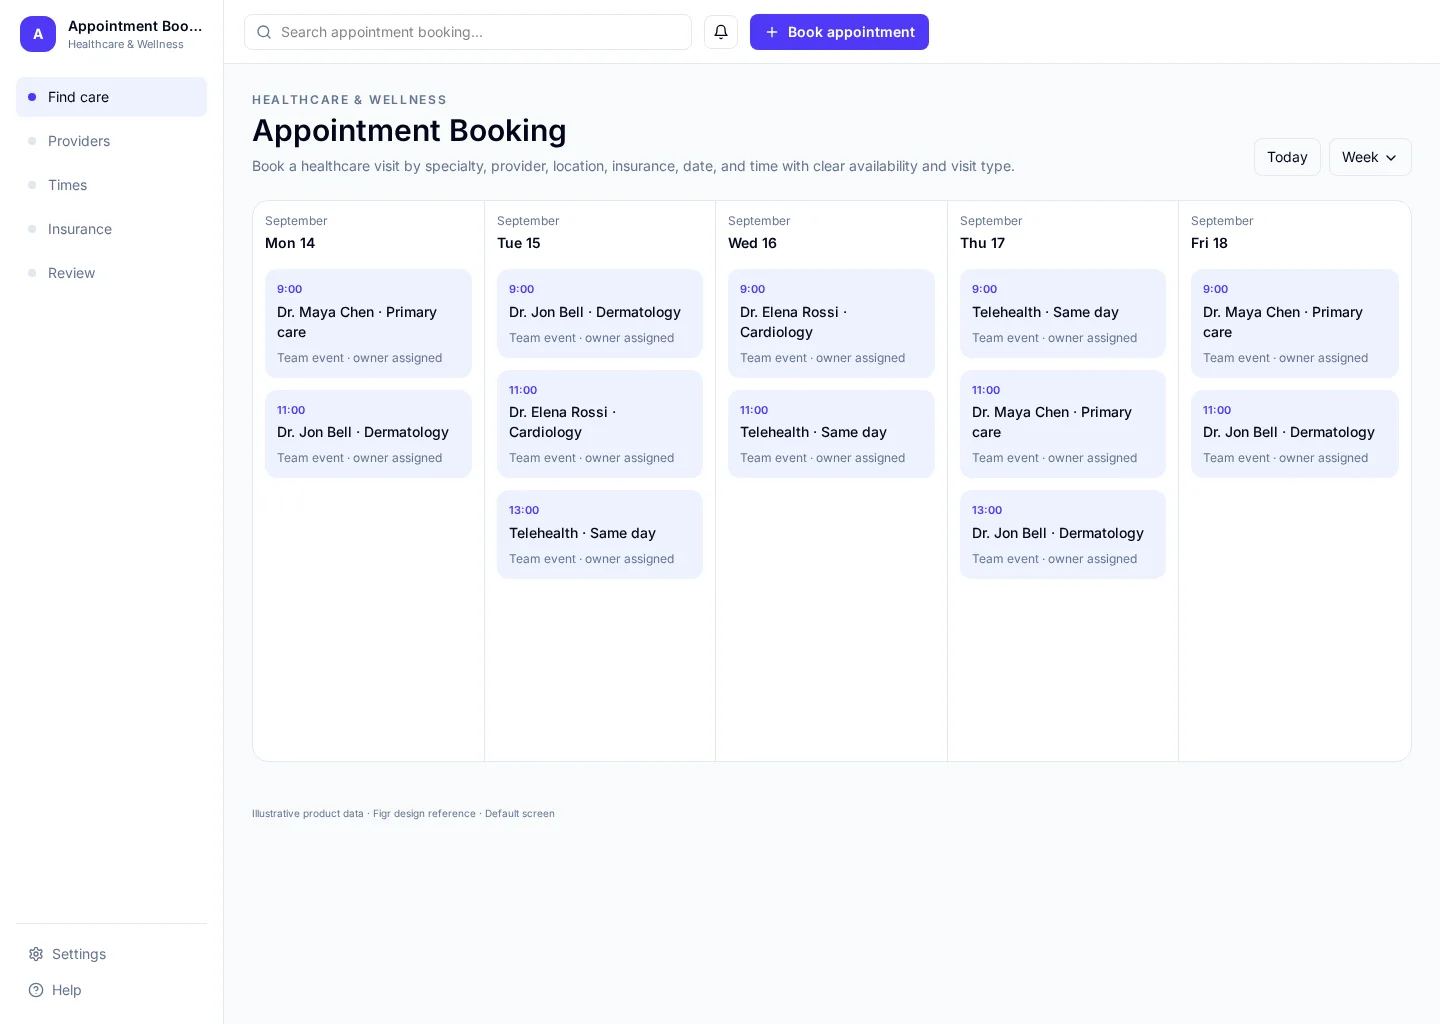Click the notification bell icon
Screen dimensions: 1440x1024
721,32
